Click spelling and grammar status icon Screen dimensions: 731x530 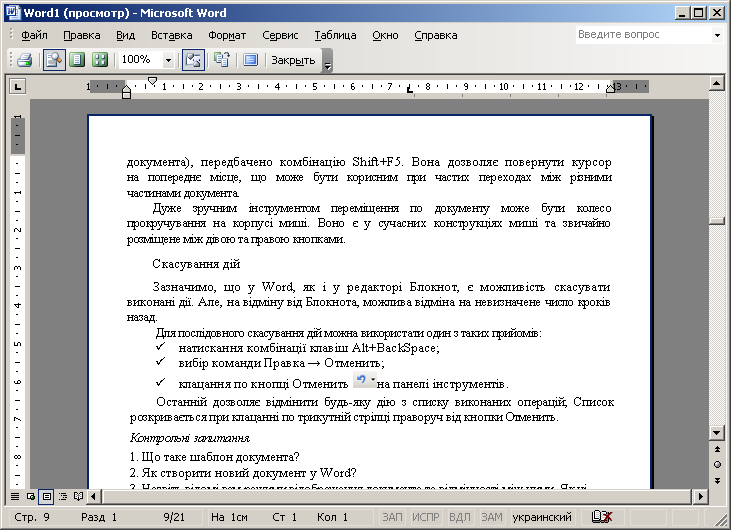click(601, 516)
